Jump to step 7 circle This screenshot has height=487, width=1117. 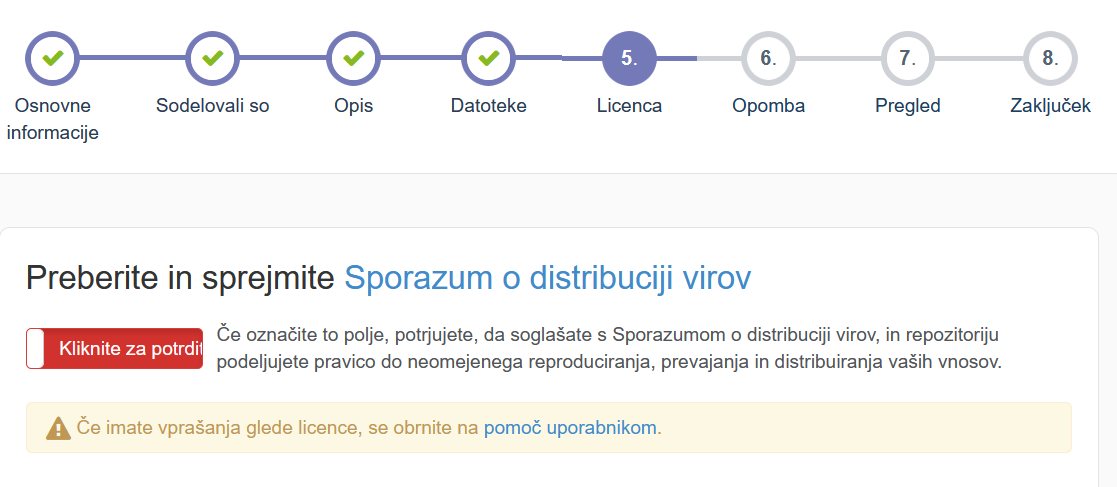click(x=907, y=58)
